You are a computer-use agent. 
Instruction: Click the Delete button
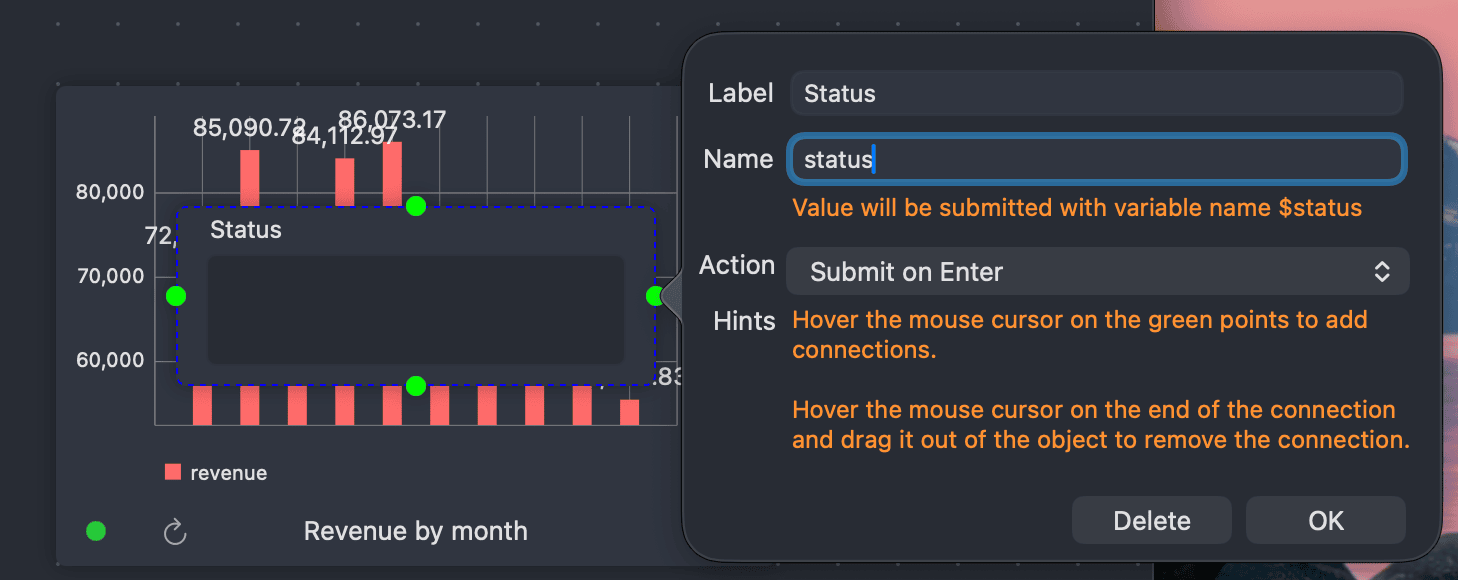1152,521
